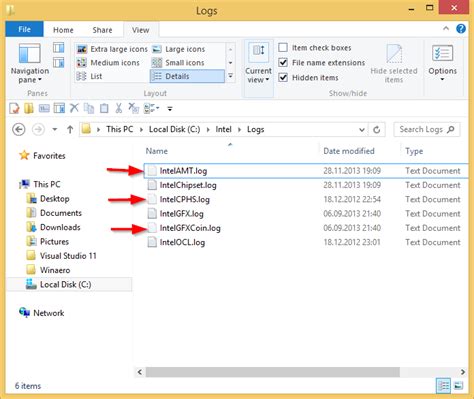Enable Item check boxes
Viewport: 474px width, 399px height.
point(283,48)
